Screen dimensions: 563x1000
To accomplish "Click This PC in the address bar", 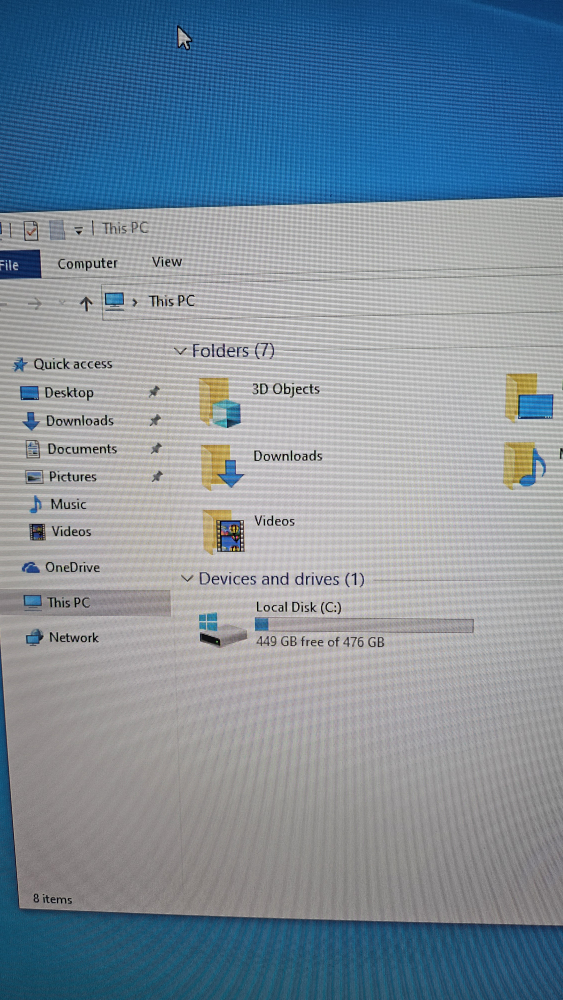I will coord(172,301).
